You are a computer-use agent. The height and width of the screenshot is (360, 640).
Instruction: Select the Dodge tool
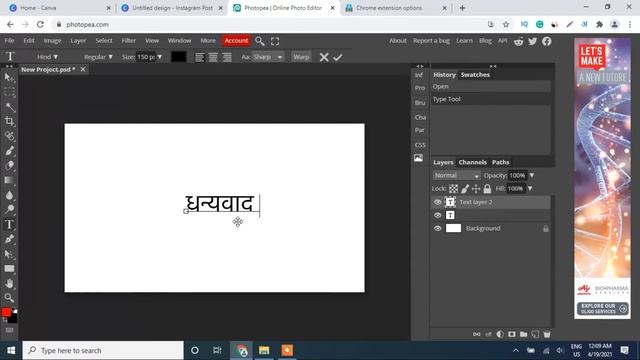tap(9, 209)
